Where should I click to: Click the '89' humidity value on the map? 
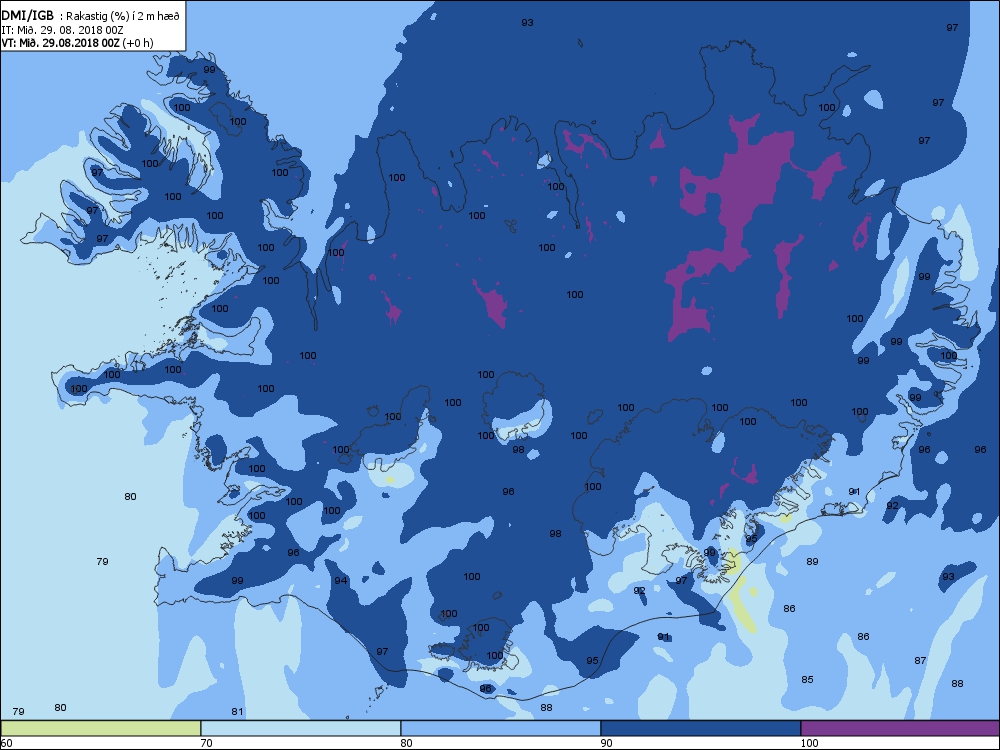click(812, 562)
